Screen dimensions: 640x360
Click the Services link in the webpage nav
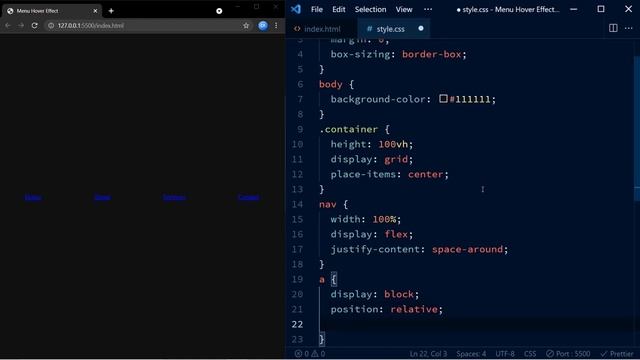point(174,197)
